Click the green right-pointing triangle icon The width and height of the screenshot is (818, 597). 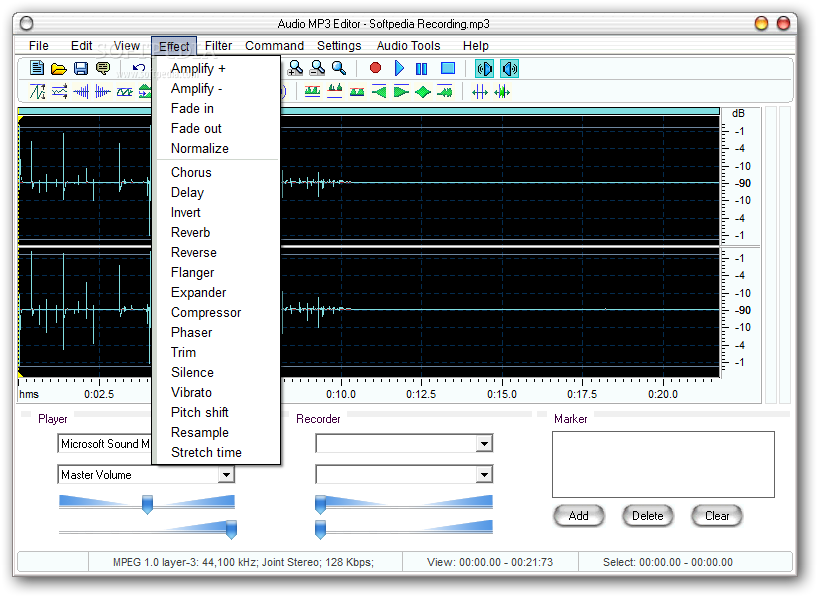pyautogui.click(x=401, y=92)
